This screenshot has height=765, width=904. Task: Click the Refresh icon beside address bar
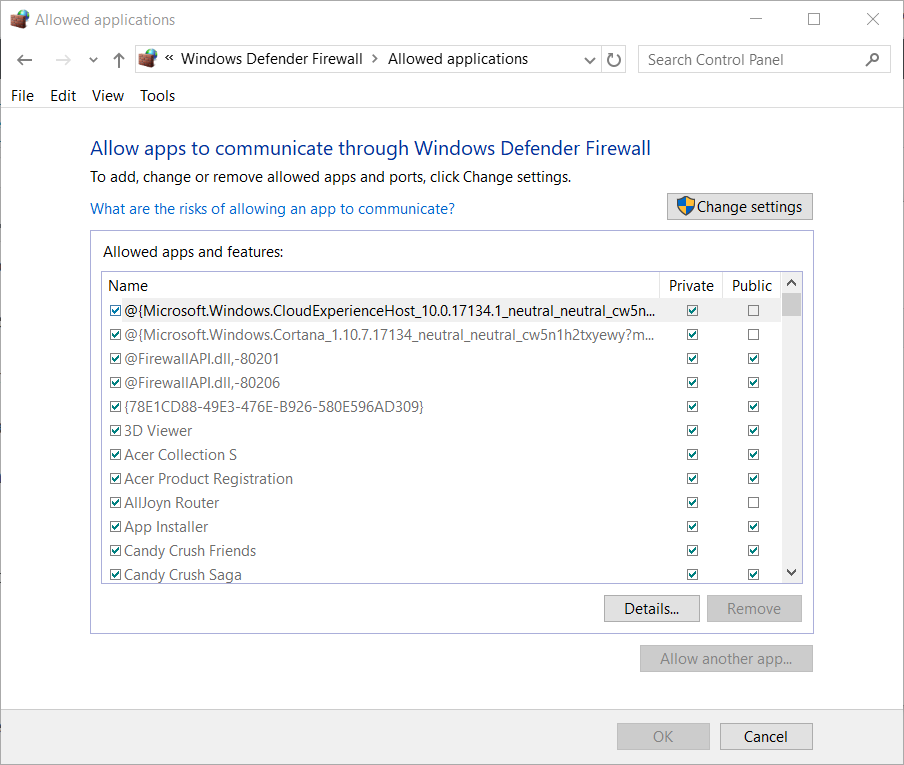tap(615, 60)
